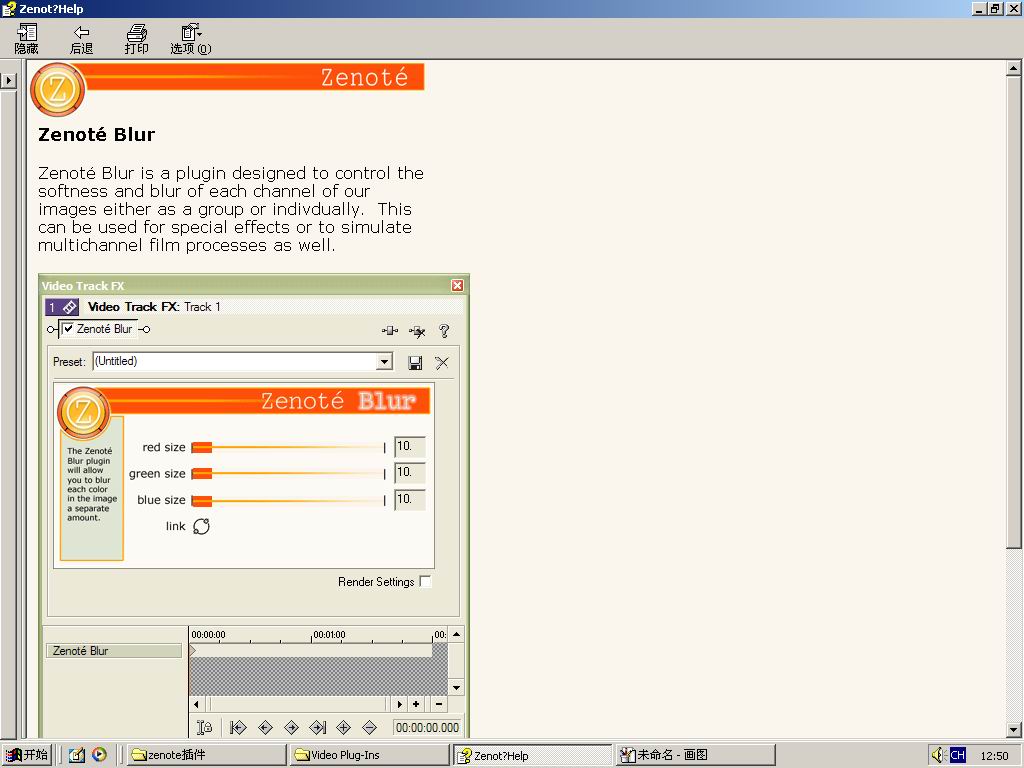The image size is (1024, 768).
Task: Go to next keyframe button
Action: (x=291, y=727)
